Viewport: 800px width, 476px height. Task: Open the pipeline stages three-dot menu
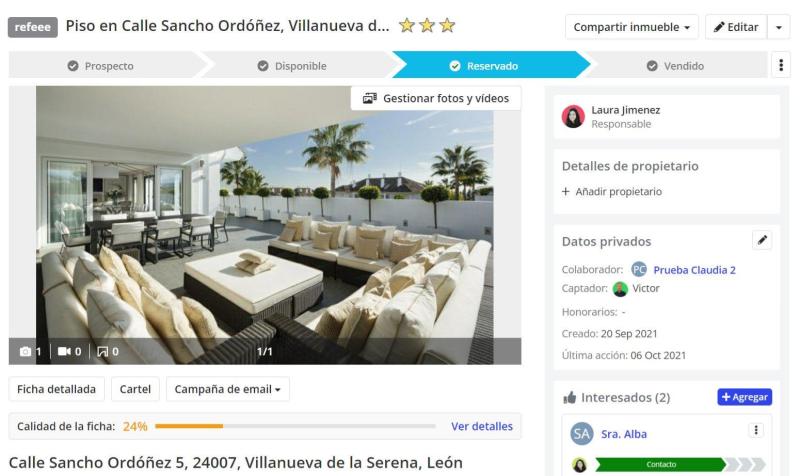click(x=781, y=65)
